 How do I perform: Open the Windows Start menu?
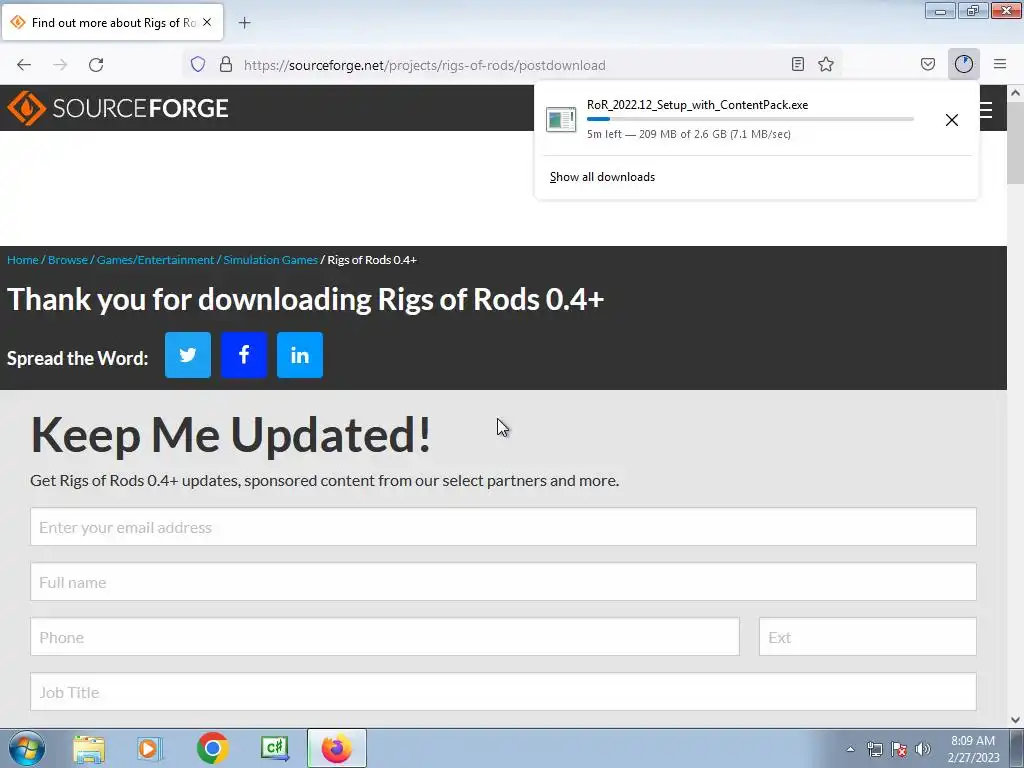(27, 748)
